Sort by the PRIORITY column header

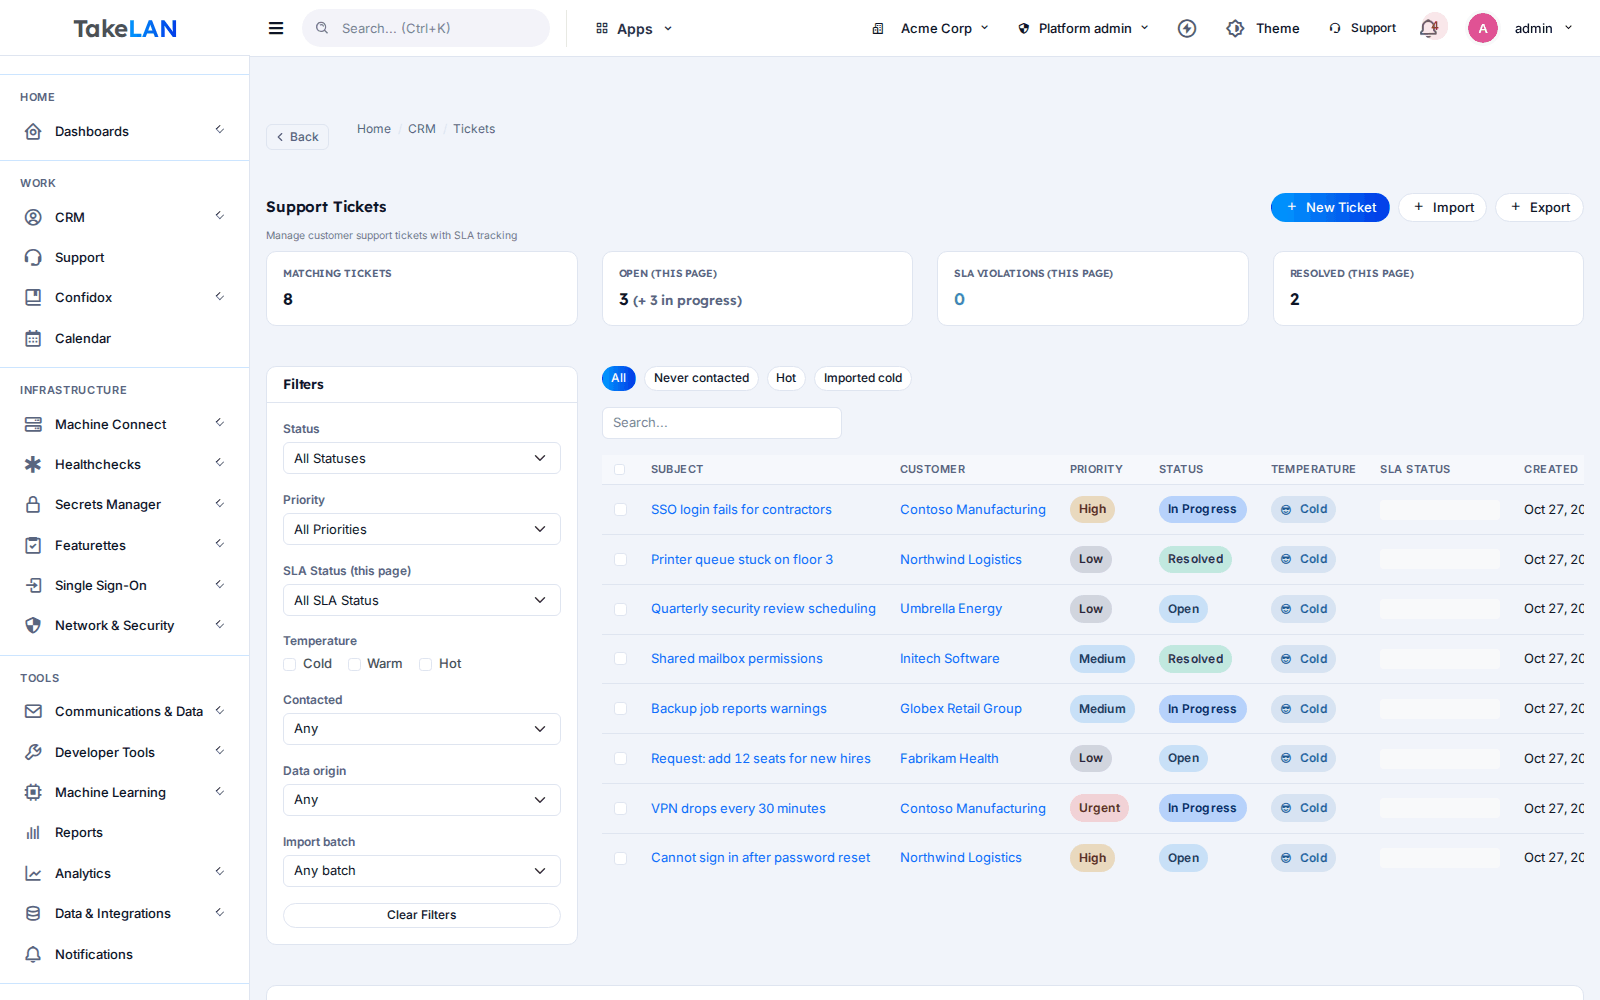pyautogui.click(x=1096, y=469)
